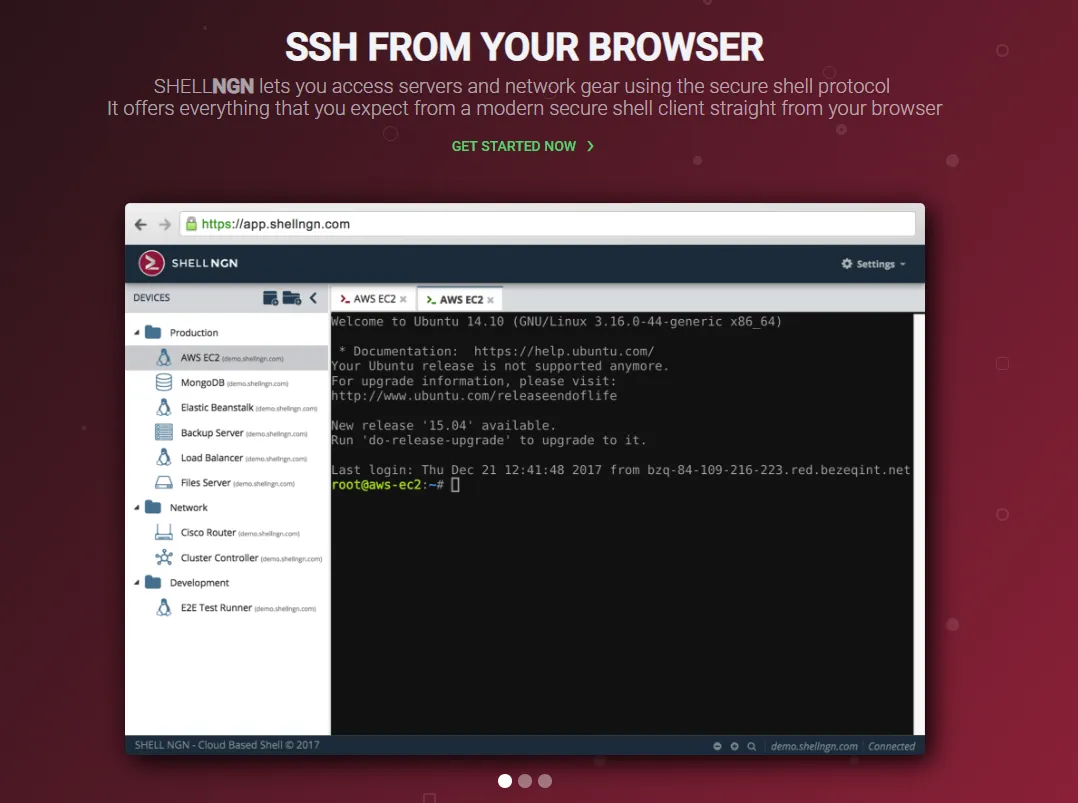Click demo.shellngn.com in the status bar

coord(814,746)
